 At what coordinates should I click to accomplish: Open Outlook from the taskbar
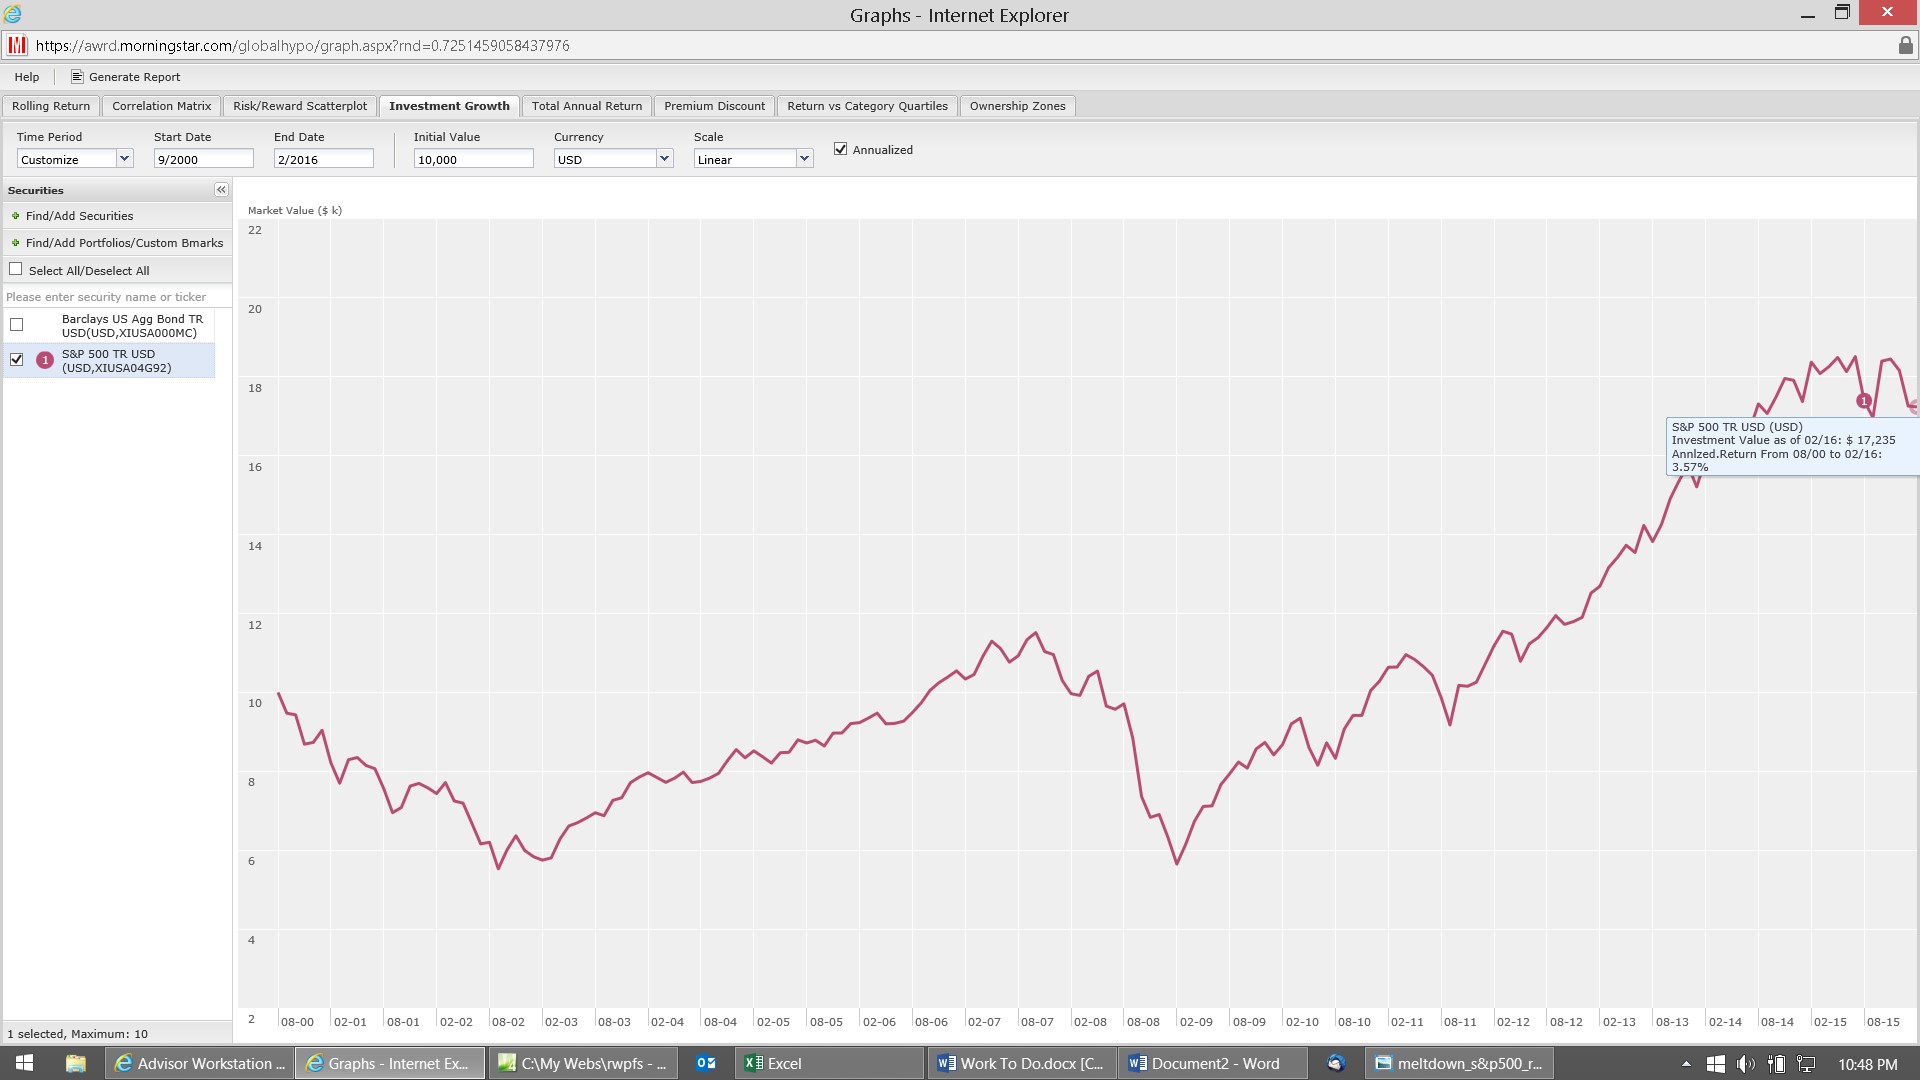click(x=706, y=1063)
